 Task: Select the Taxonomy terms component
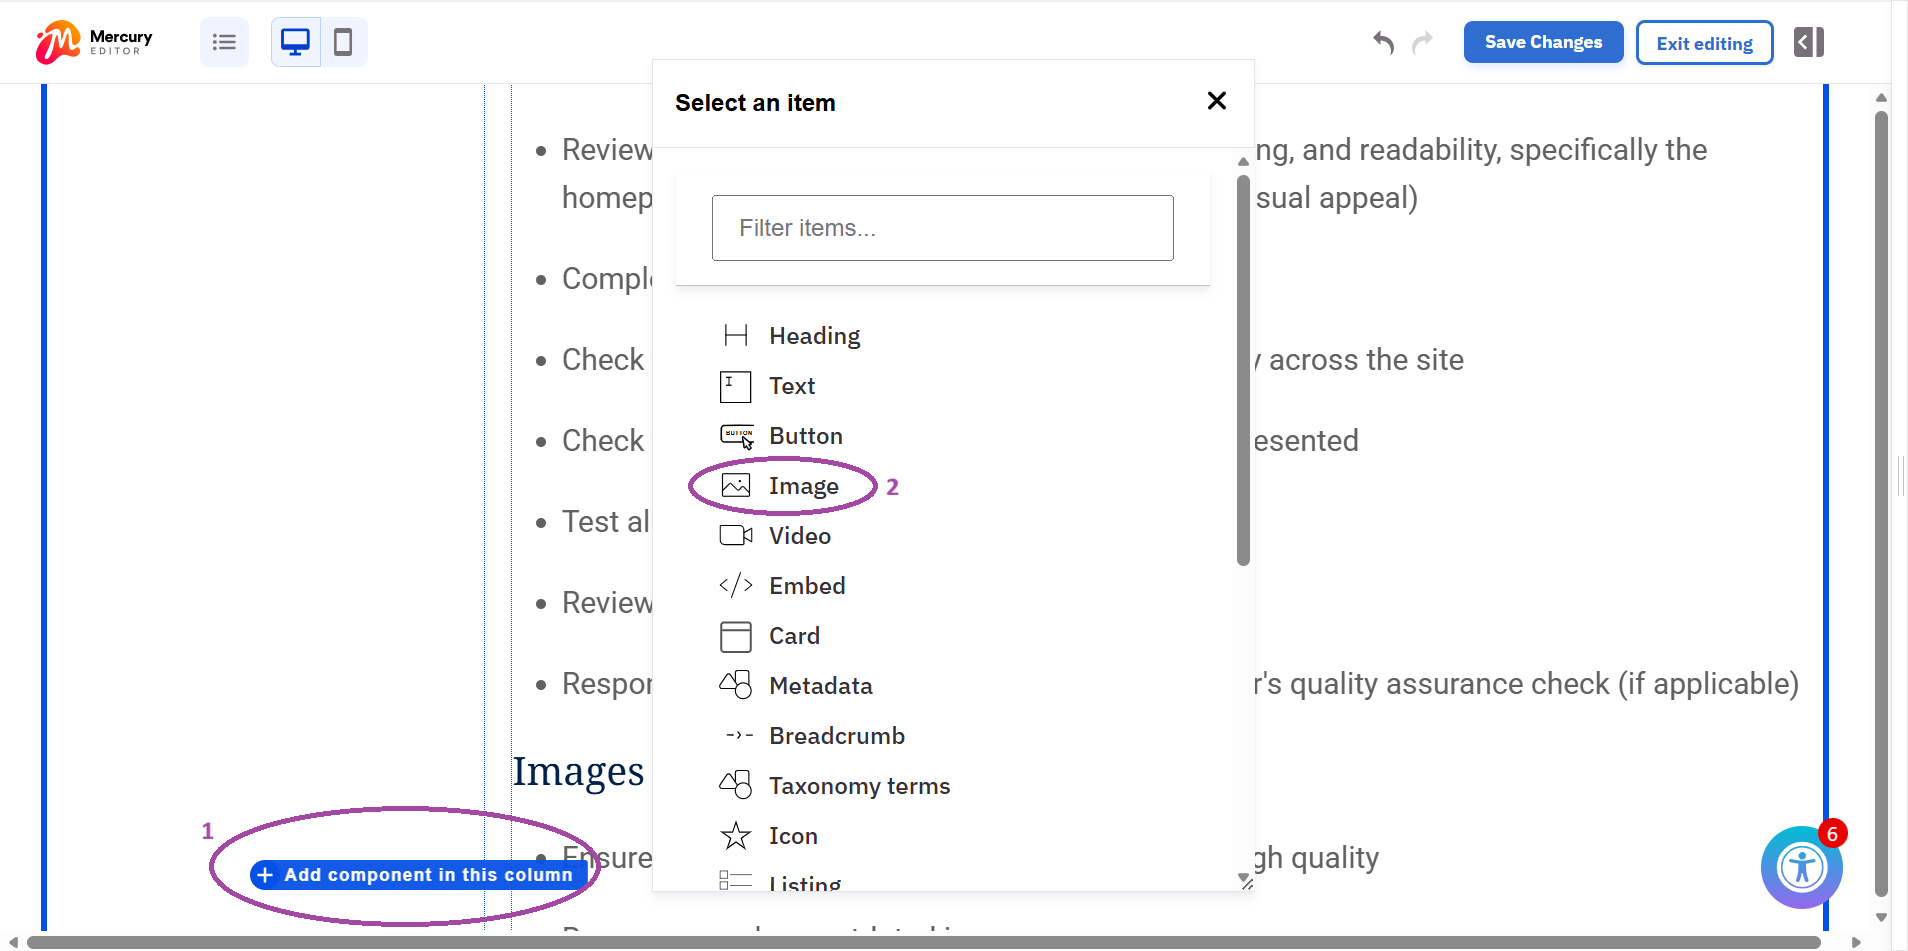point(860,786)
